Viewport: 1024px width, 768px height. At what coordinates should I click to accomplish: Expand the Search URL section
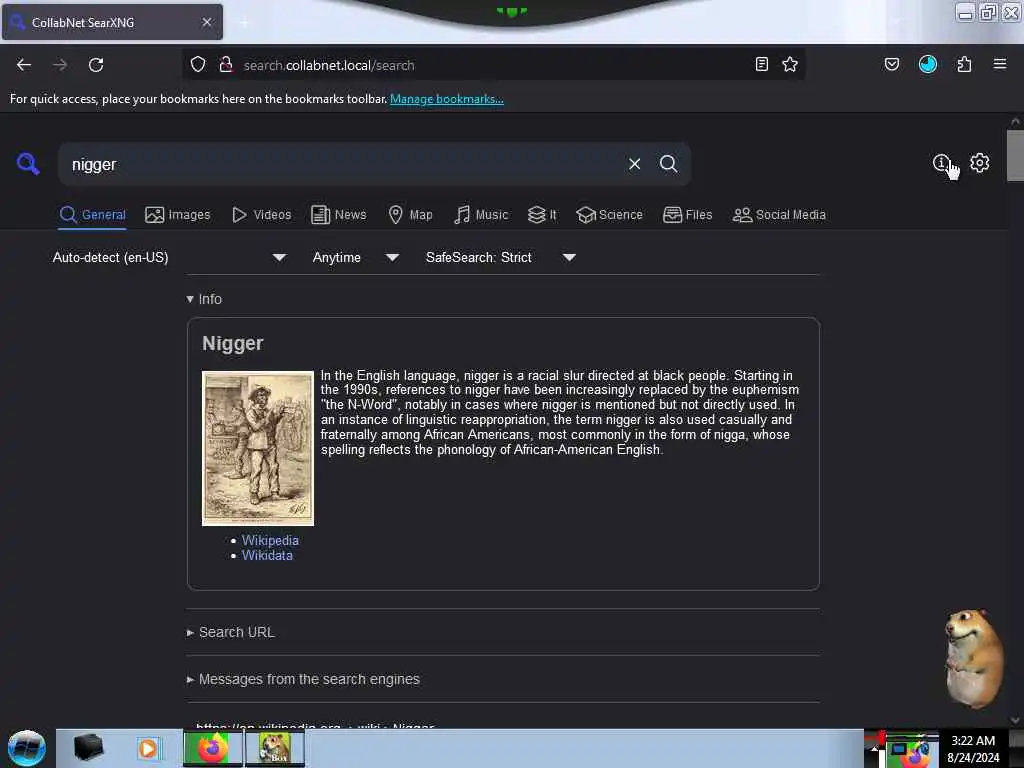pyautogui.click(x=231, y=632)
